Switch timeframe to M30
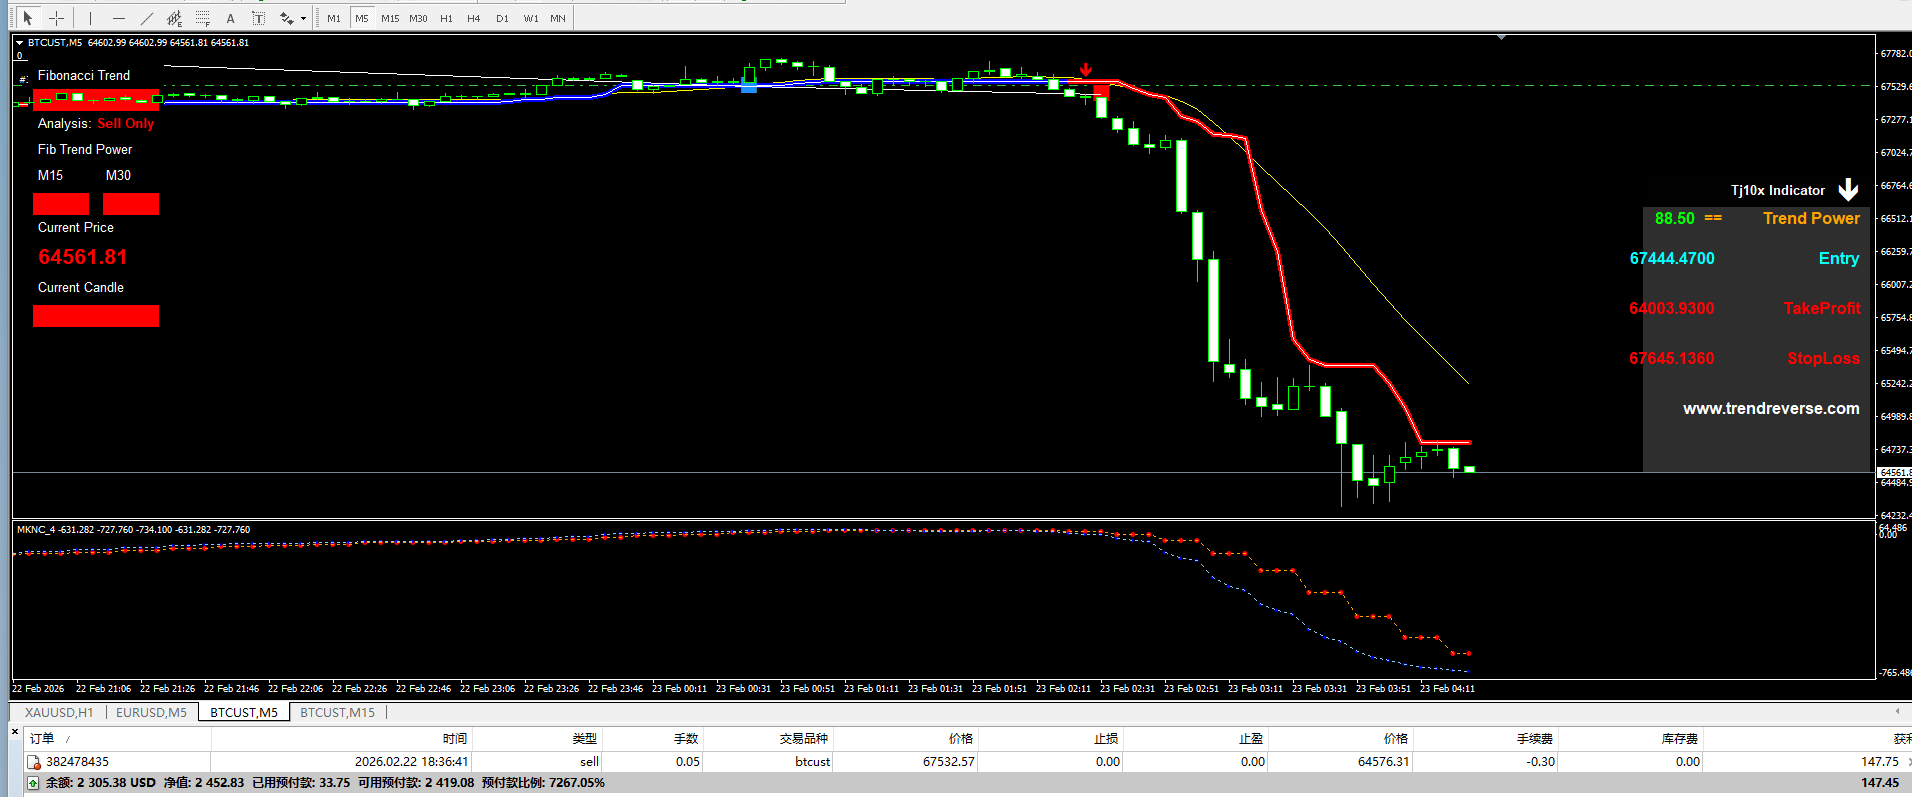Screen dimensions: 1912x797 [x=418, y=18]
